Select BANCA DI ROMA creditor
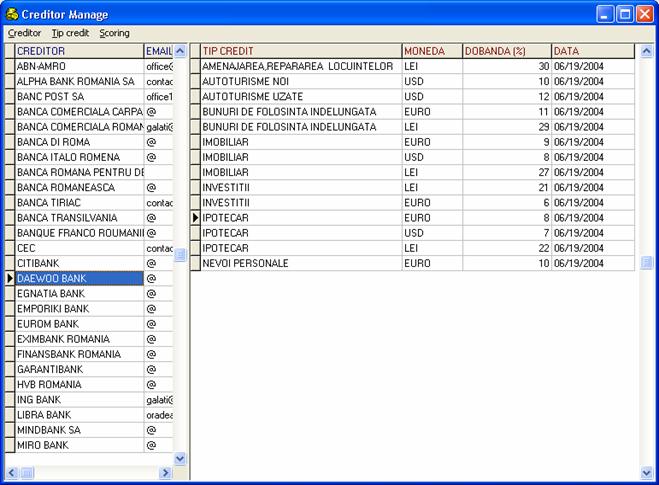 pos(79,142)
